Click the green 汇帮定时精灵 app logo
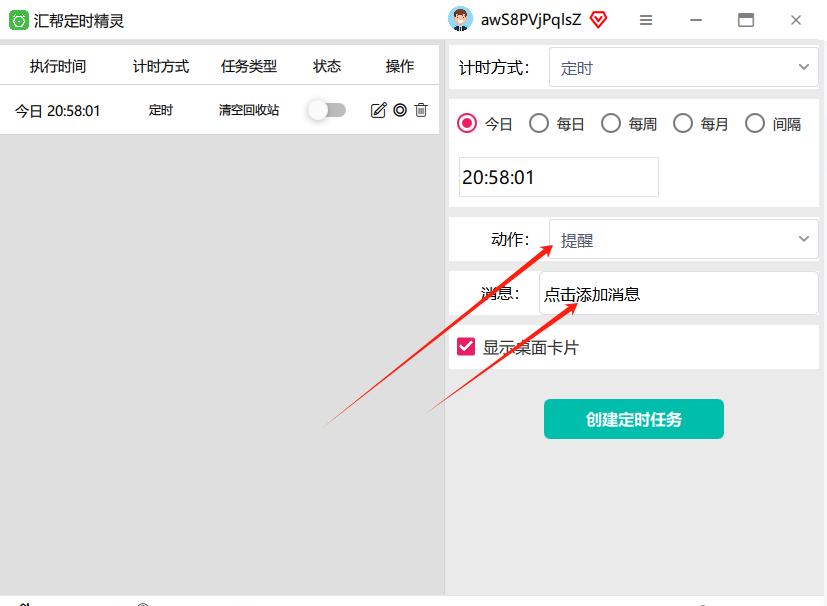Viewport: 827px width, 606px height. coord(16,19)
